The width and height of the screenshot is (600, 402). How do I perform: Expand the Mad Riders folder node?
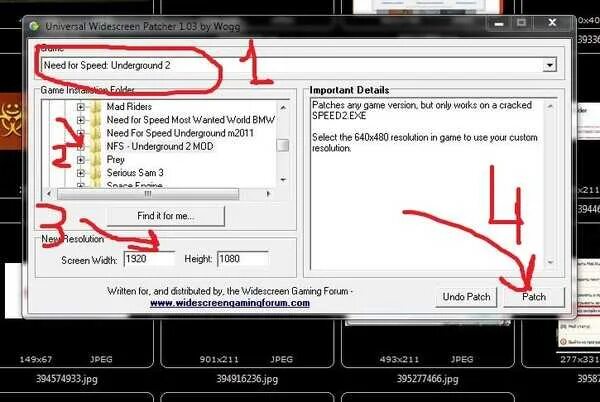80,107
